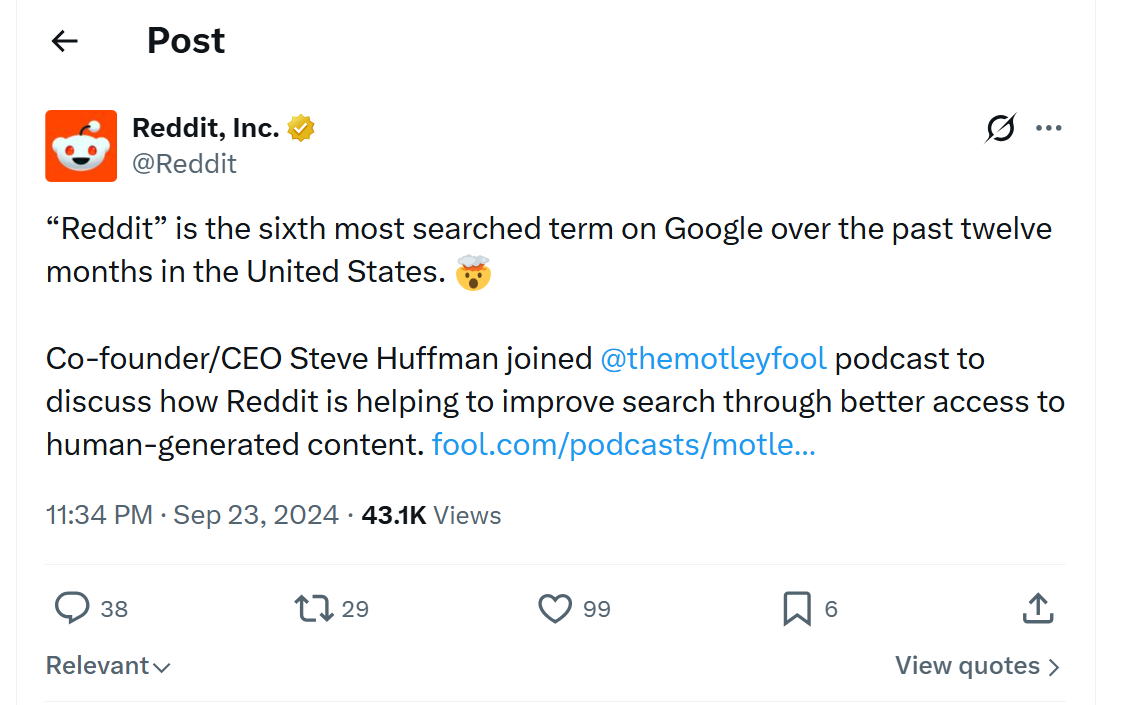This screenshot has height=705, width=1129.
Task: Open the Reddit snoo profile avatar
Action: tap(81, 146)
